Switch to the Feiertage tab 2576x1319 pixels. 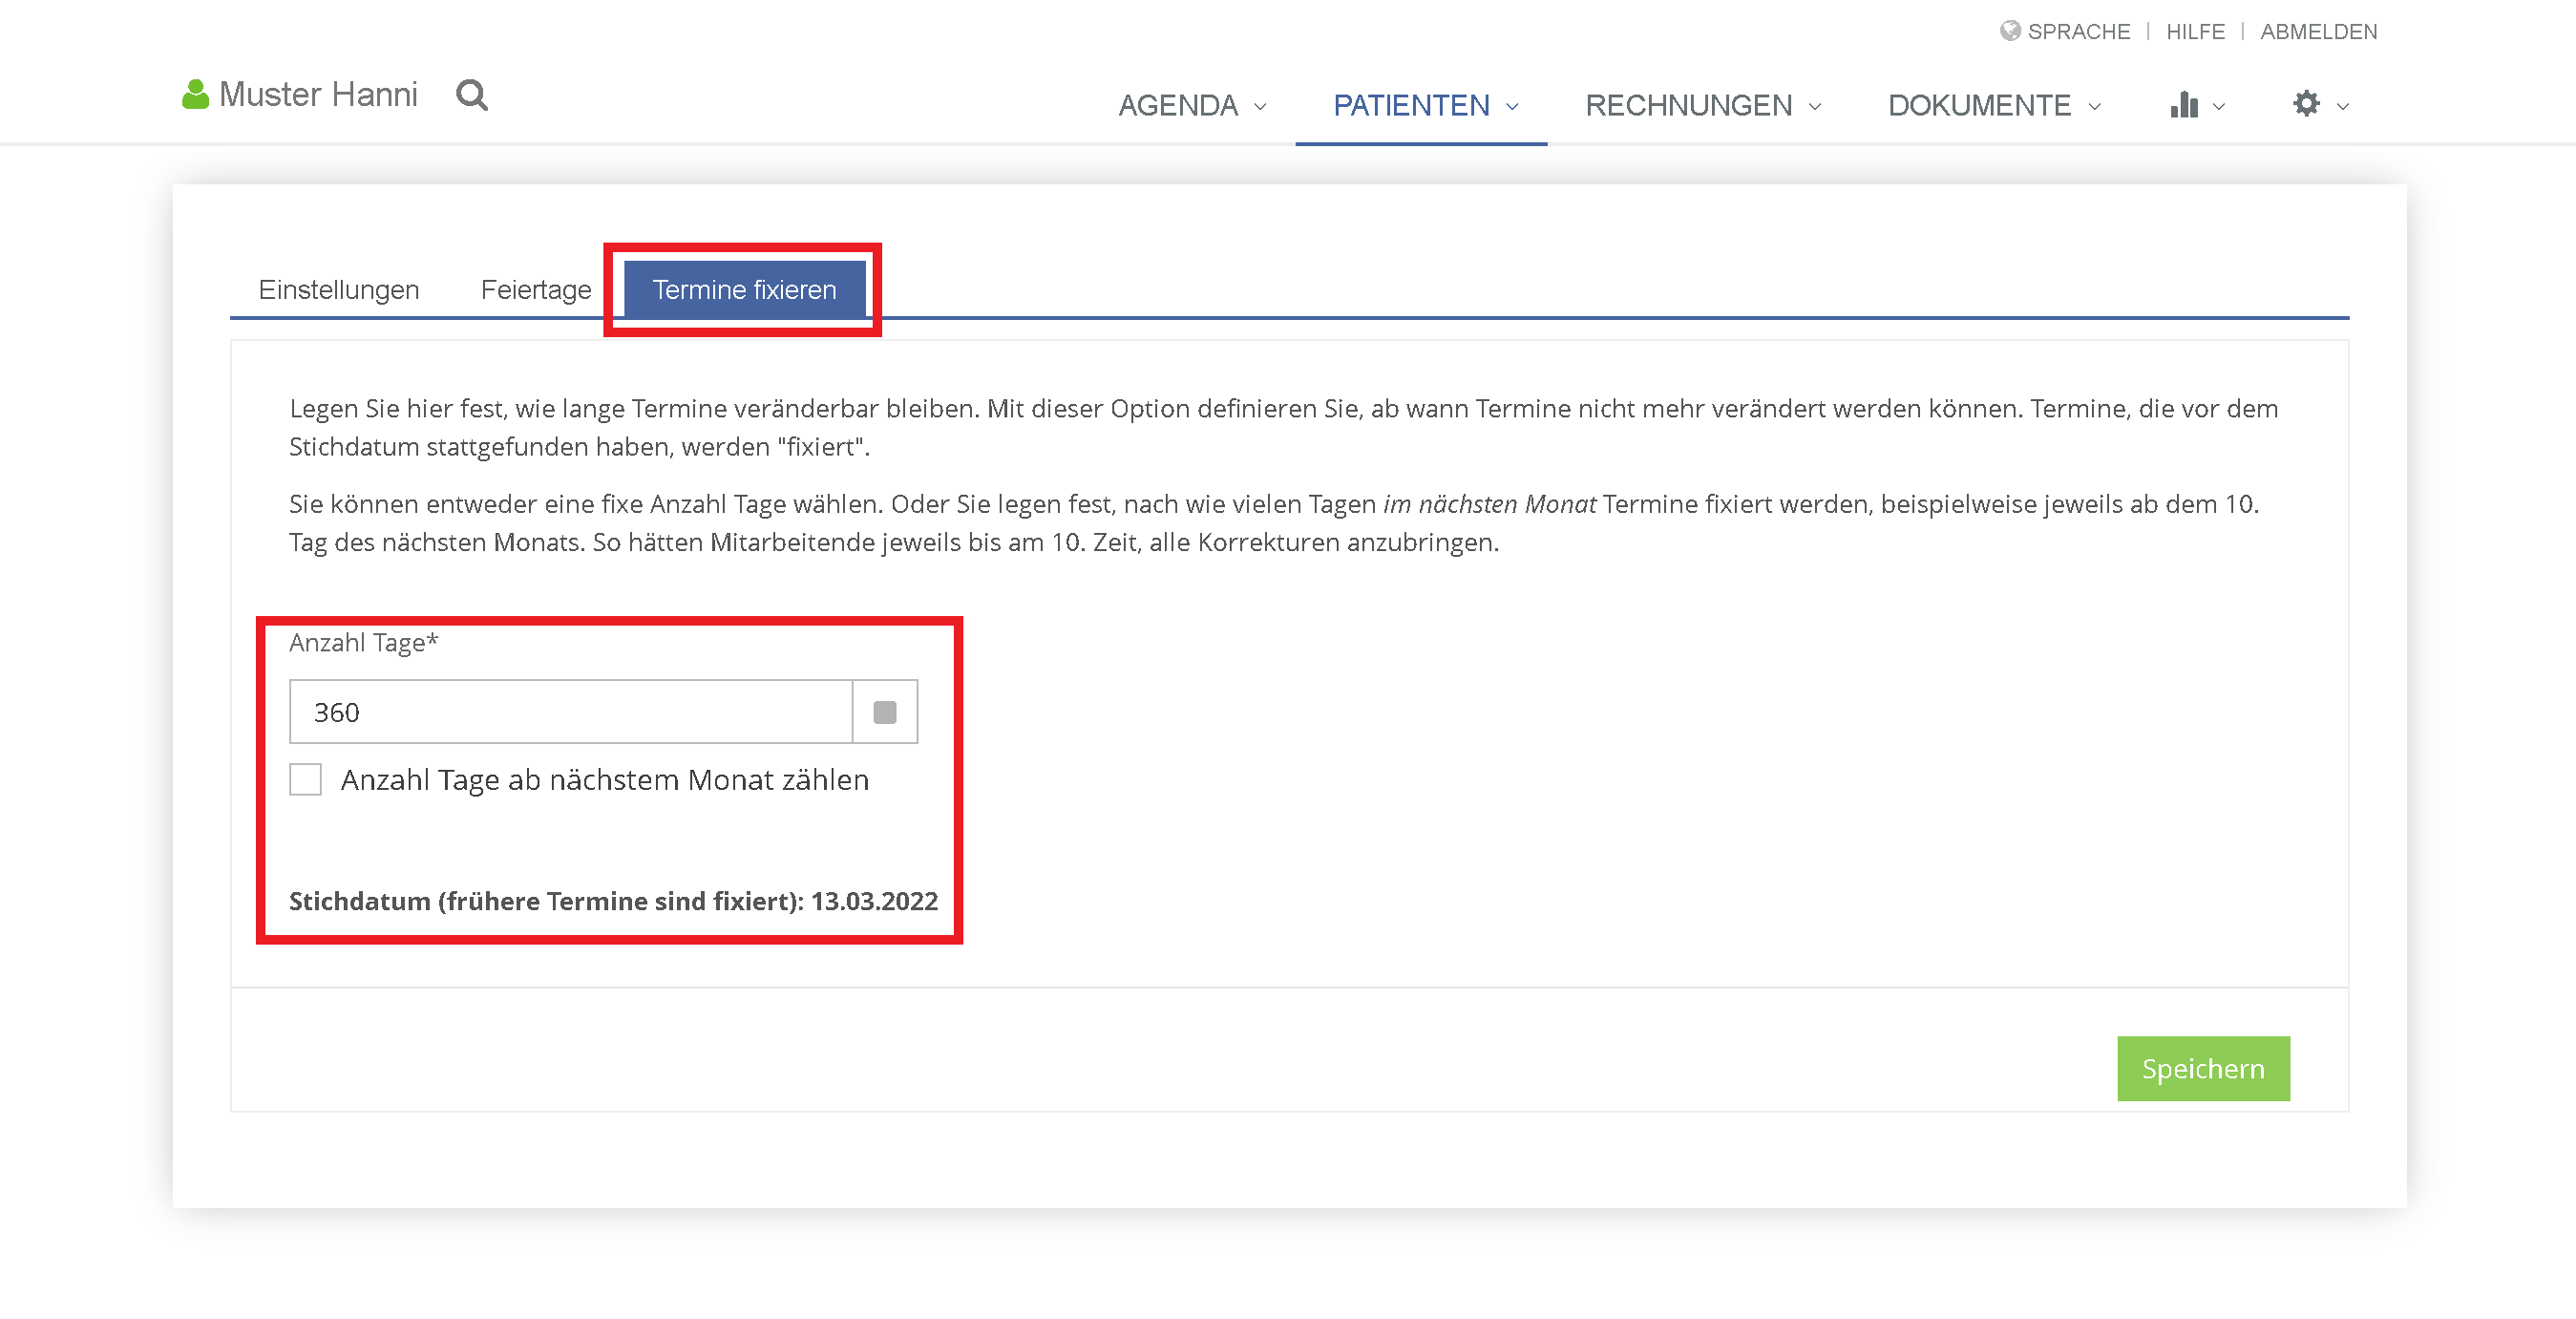coord(536,289)
